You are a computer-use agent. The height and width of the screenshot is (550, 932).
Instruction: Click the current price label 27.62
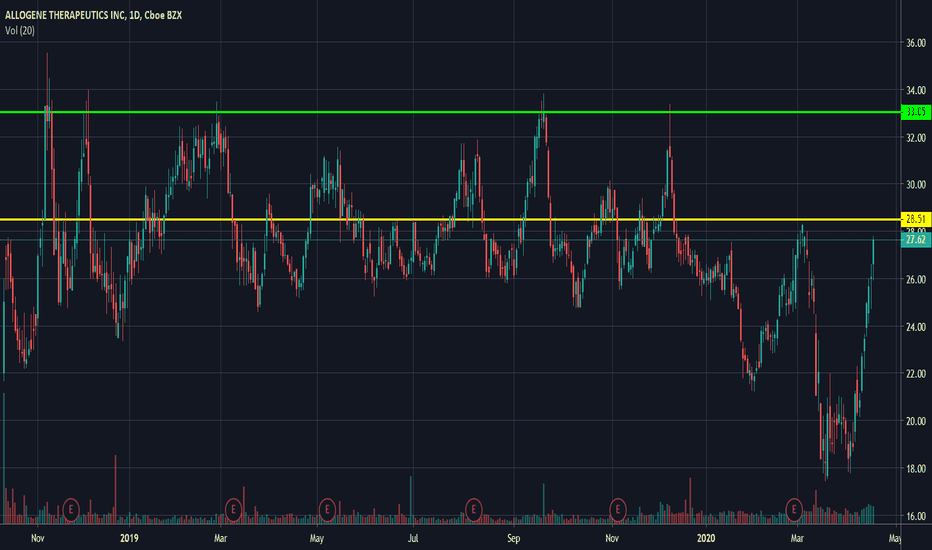tap(916, 240)
